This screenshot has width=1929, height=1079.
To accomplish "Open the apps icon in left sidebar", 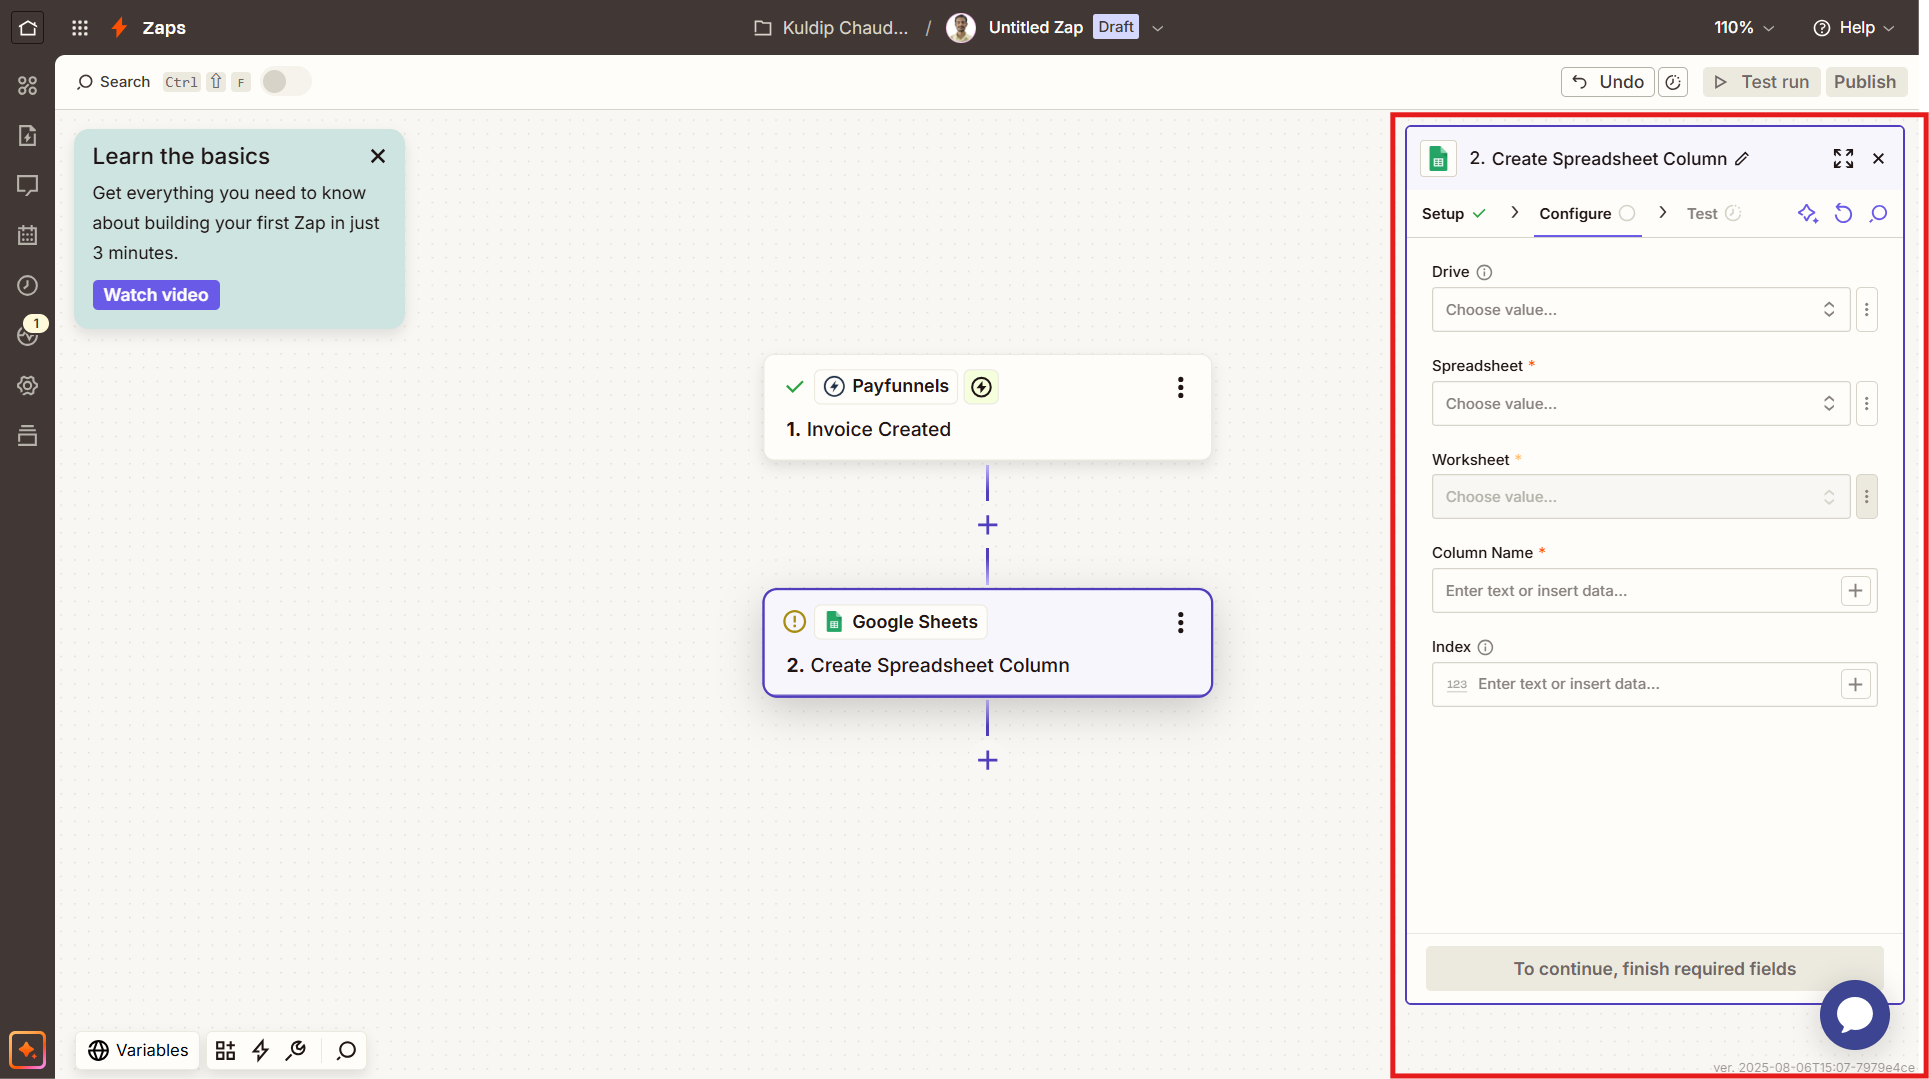I will [28, 85].
